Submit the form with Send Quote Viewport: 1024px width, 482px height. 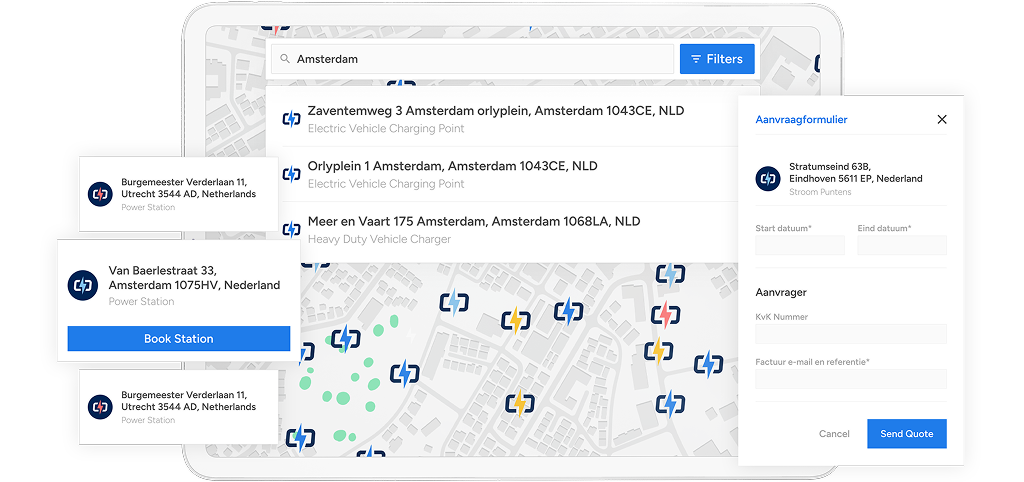(x=906, y=434)
